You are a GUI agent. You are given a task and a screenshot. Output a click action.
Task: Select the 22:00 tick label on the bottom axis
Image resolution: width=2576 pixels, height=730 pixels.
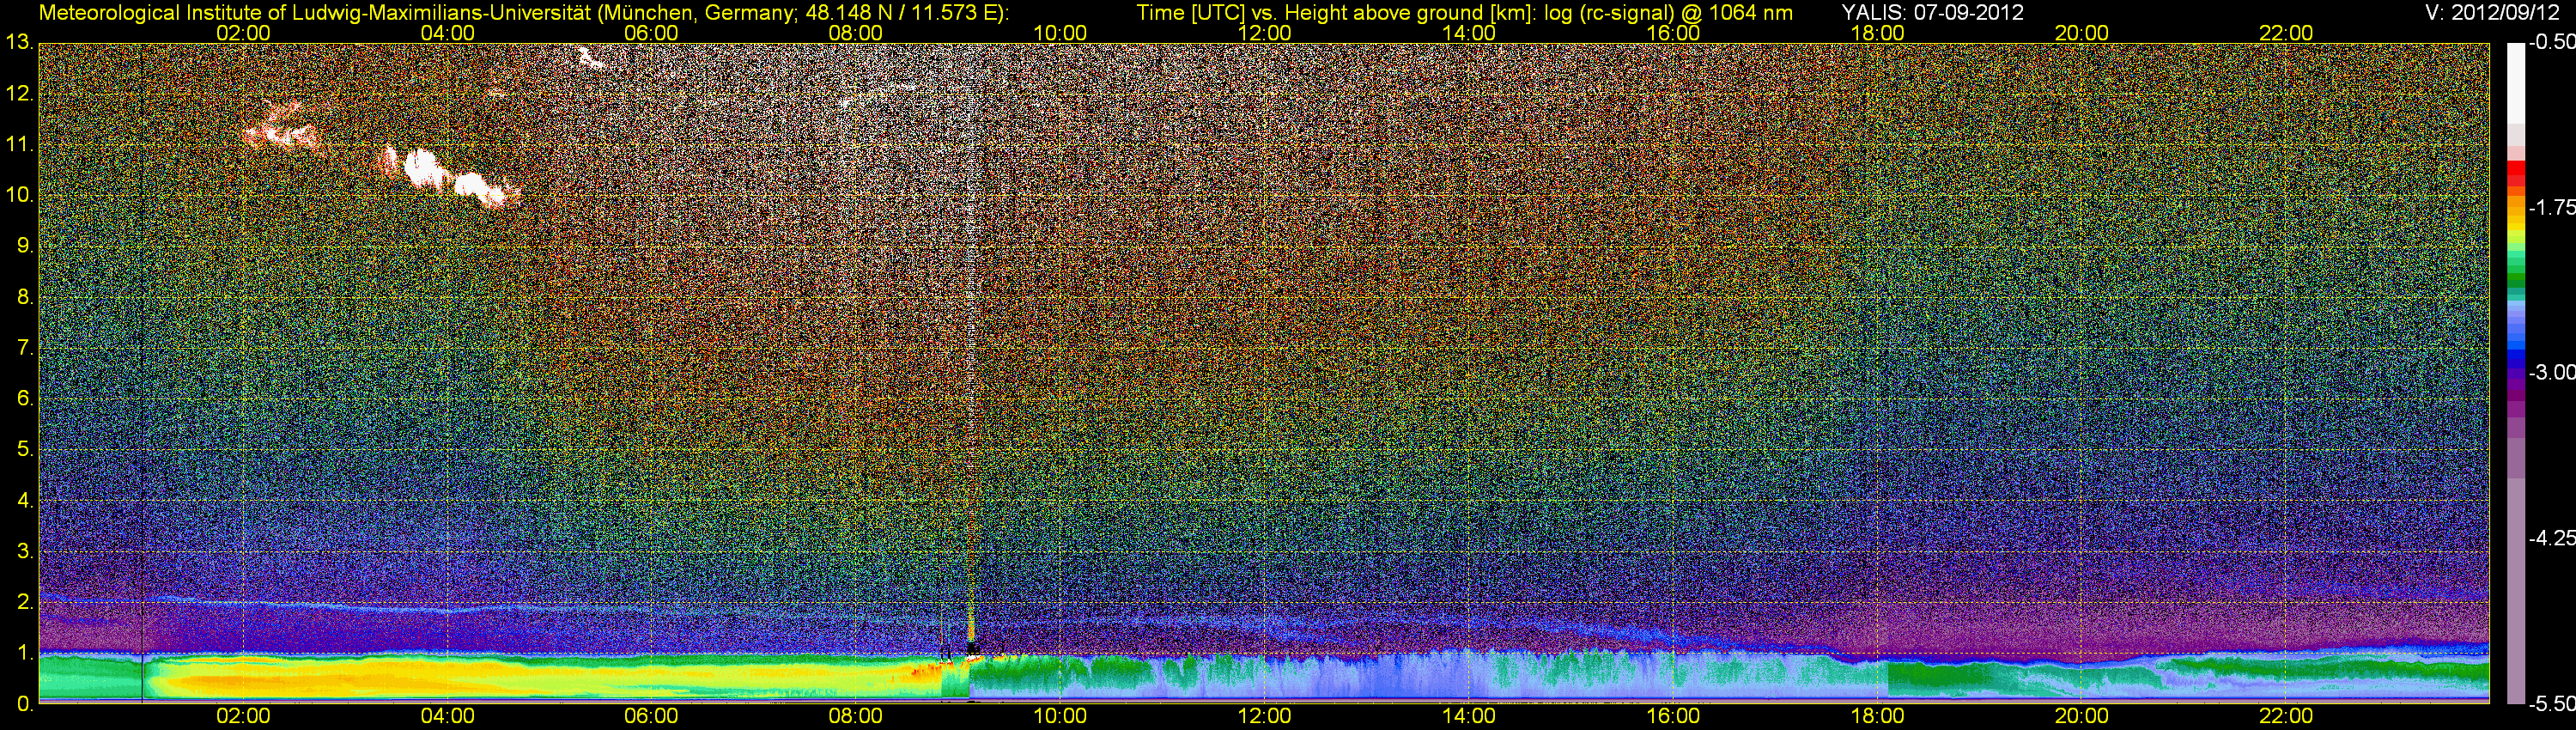(x=2286, y=716)
